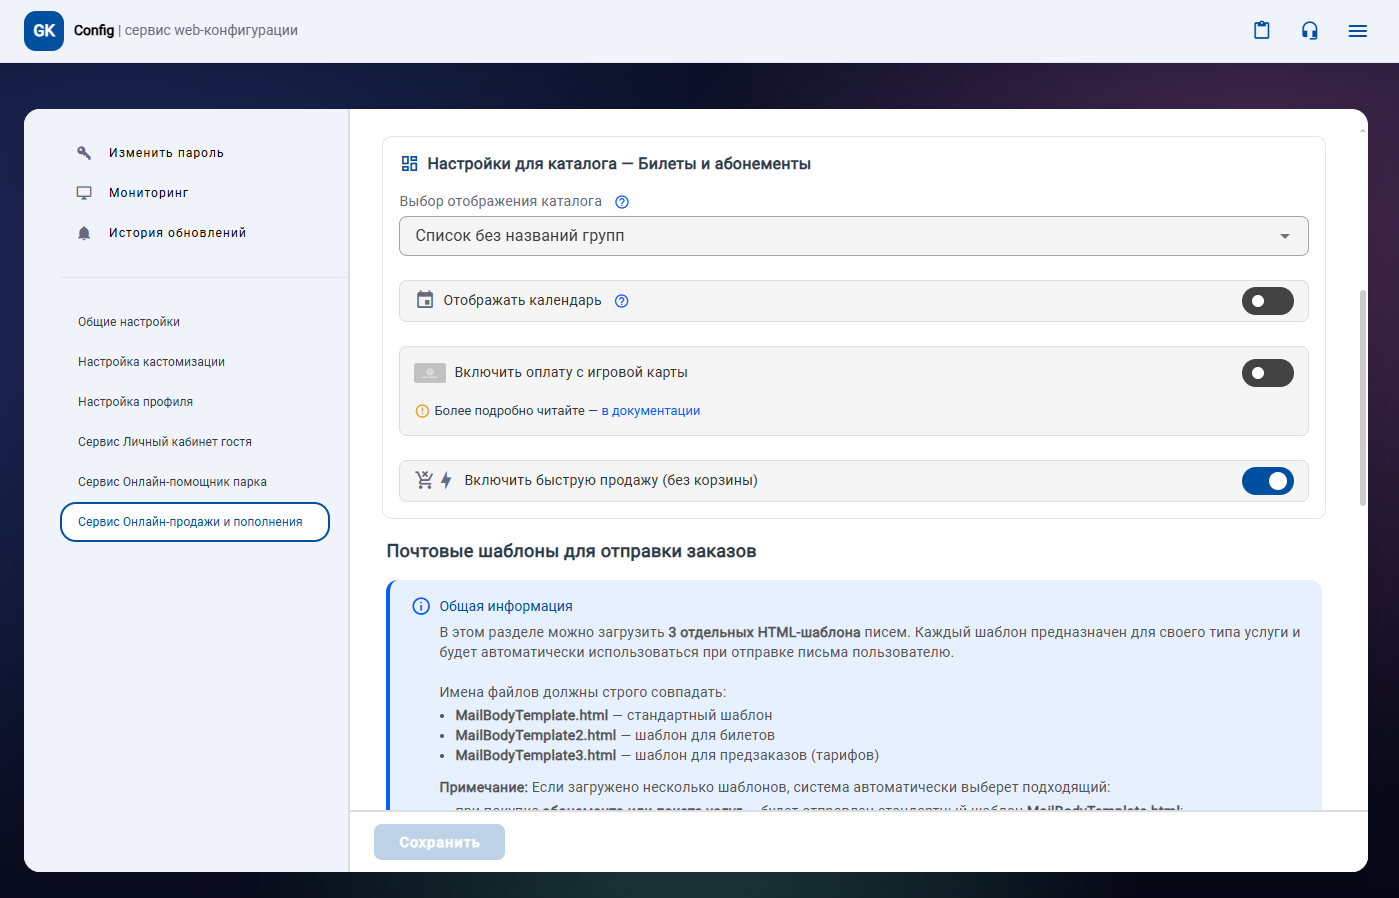Click the key icon for Изменить пароль
Viewport: 1399px width, 898px height.
[84, 153]
